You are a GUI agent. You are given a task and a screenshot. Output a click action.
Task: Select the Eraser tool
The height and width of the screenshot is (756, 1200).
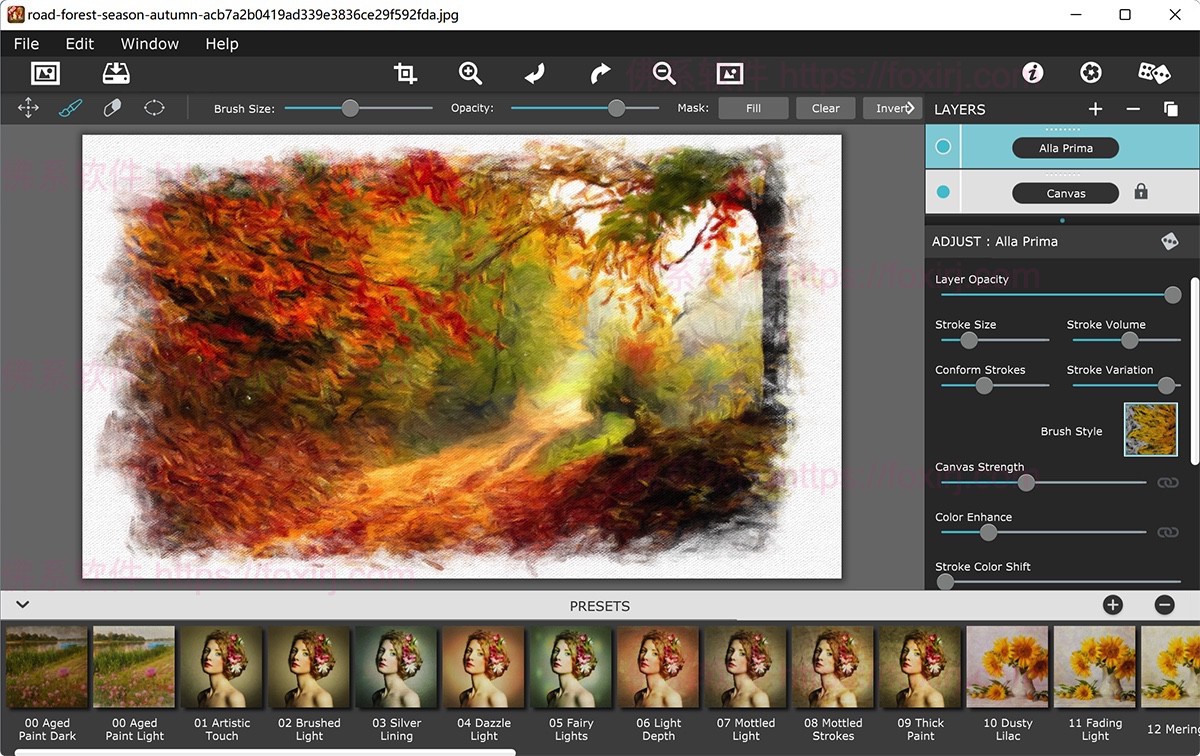tap(112, 107)
